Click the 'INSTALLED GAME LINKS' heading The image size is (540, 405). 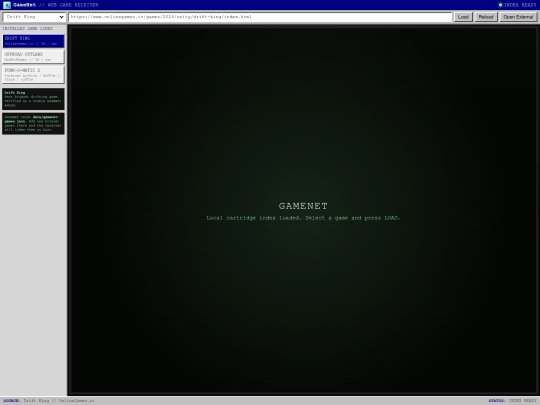point(28,28)
